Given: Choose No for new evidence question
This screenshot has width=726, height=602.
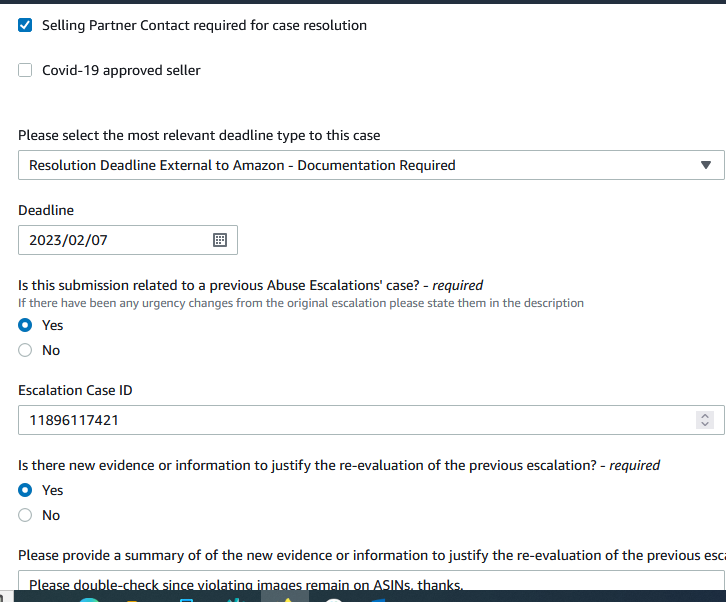Looking at the screenshot, I should pos(25,515).
